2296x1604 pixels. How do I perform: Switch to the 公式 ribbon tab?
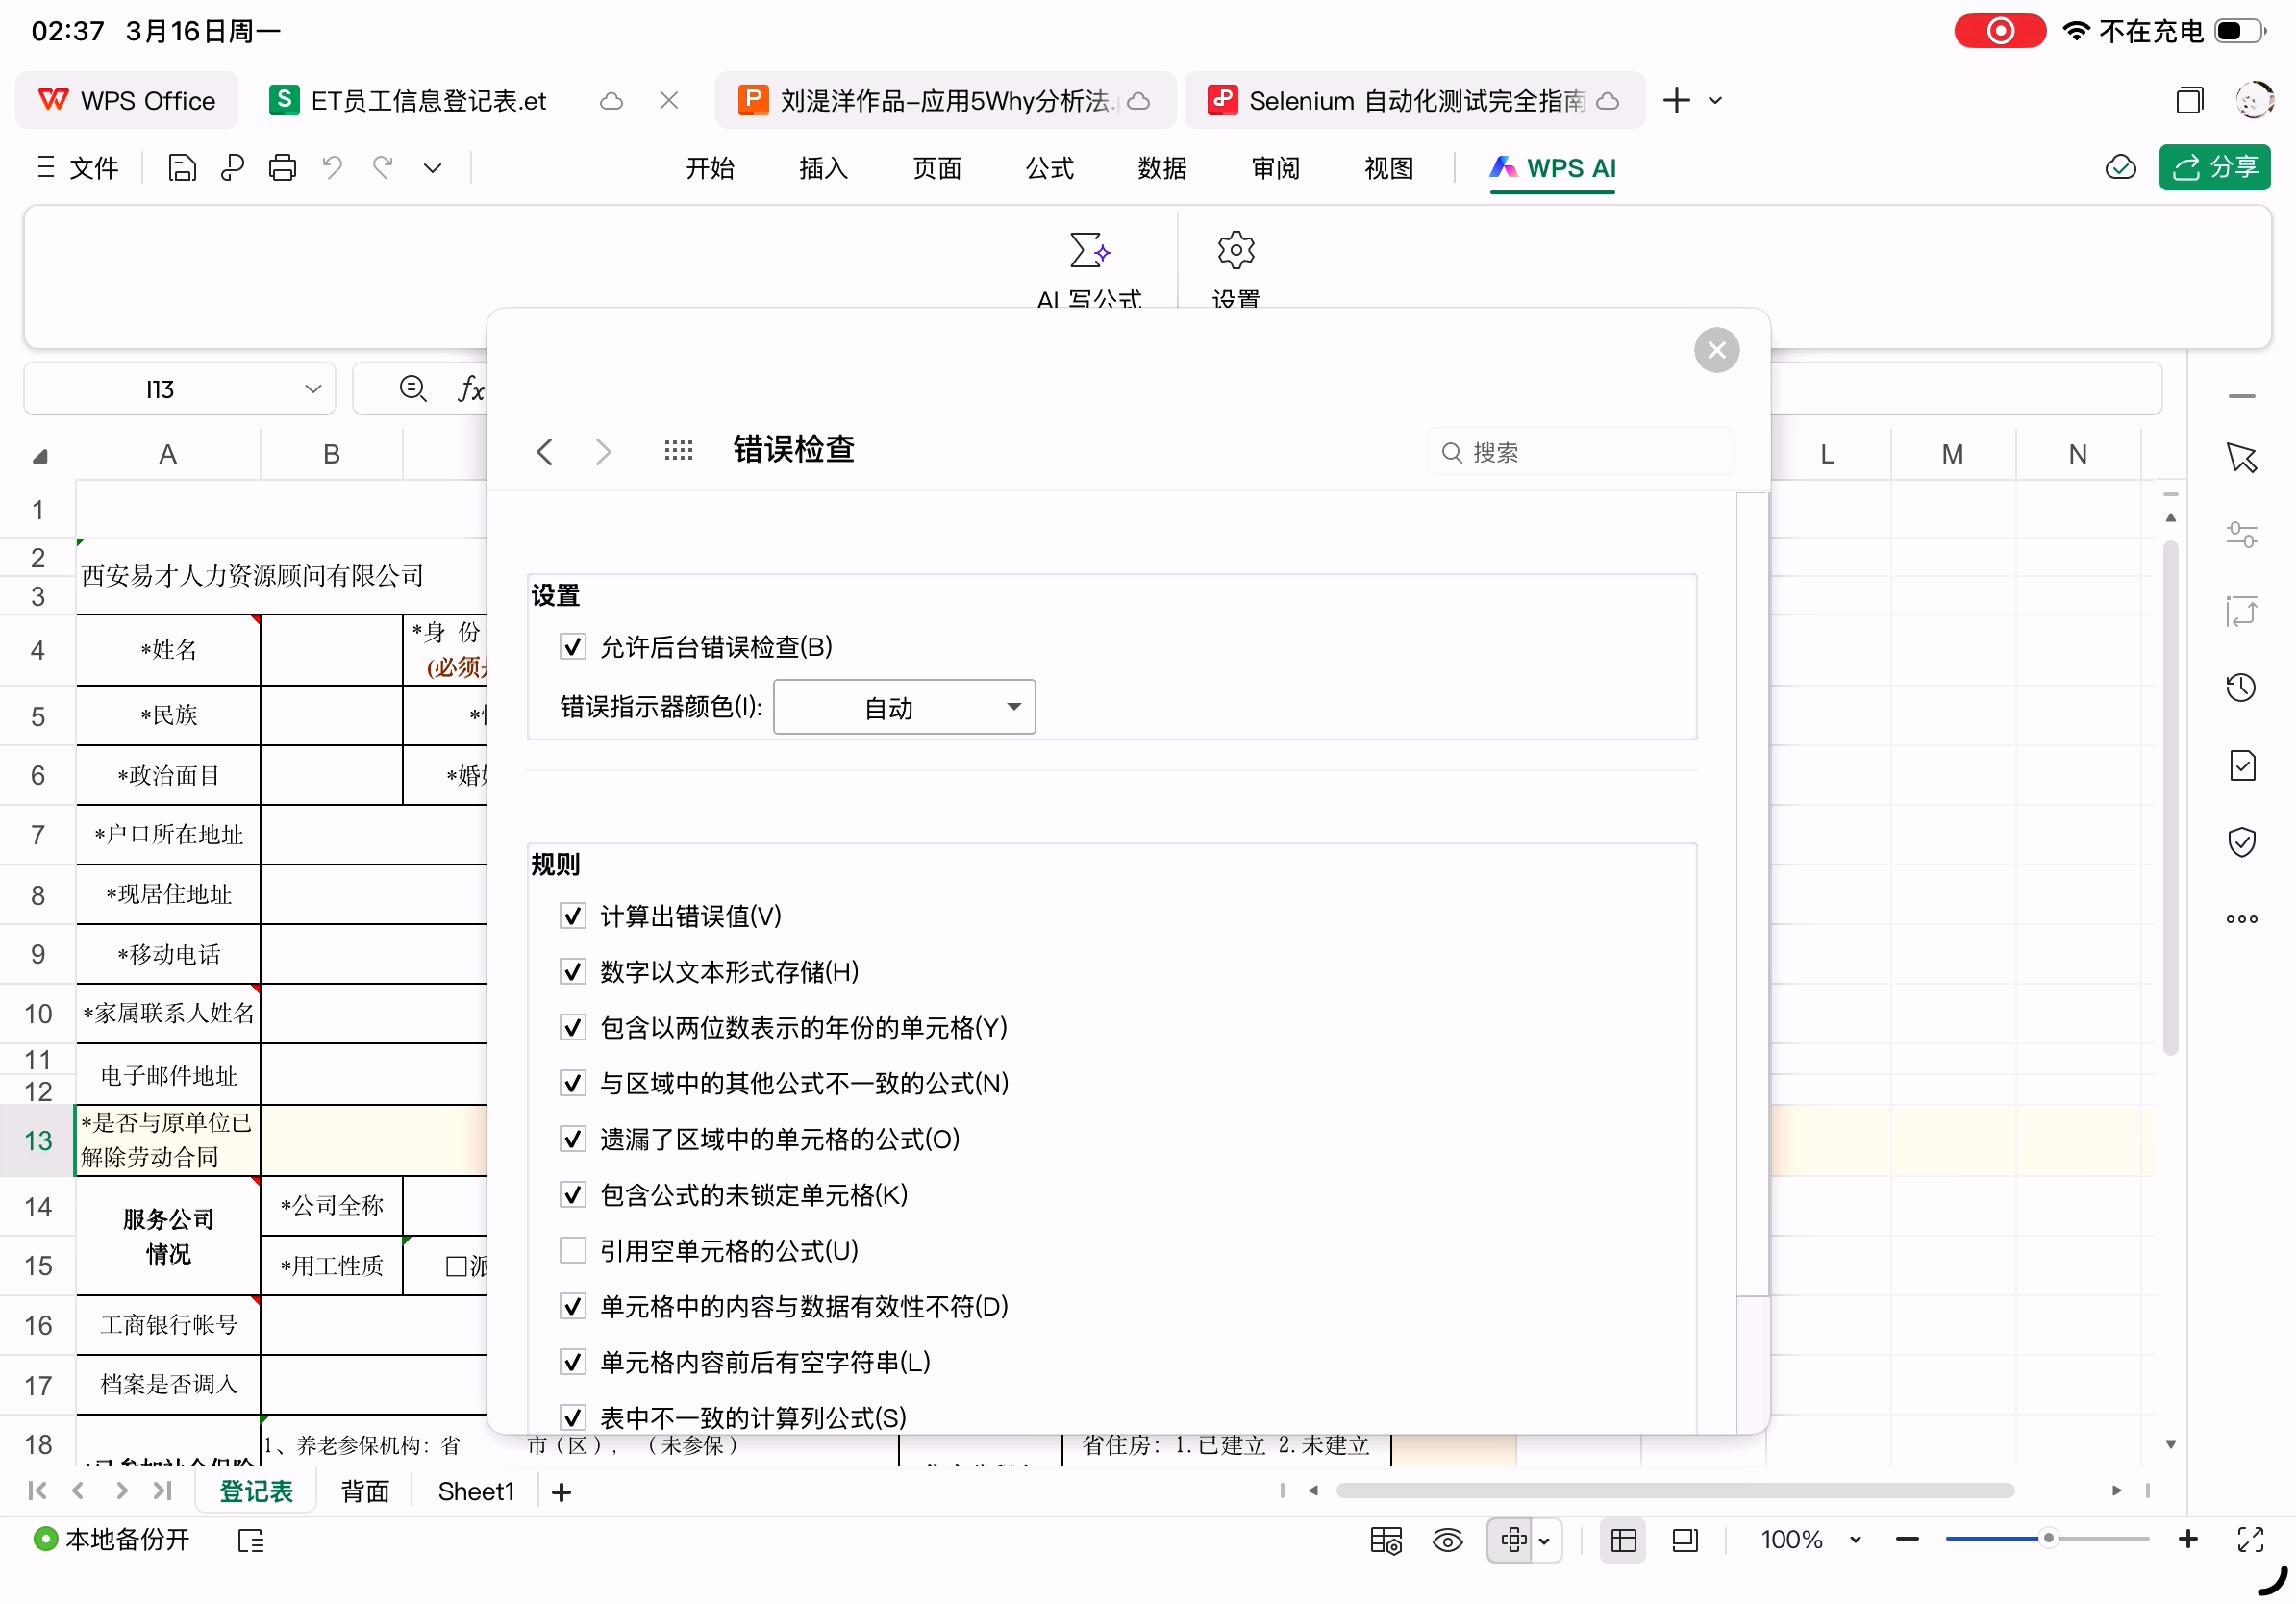coord(1049,168)
